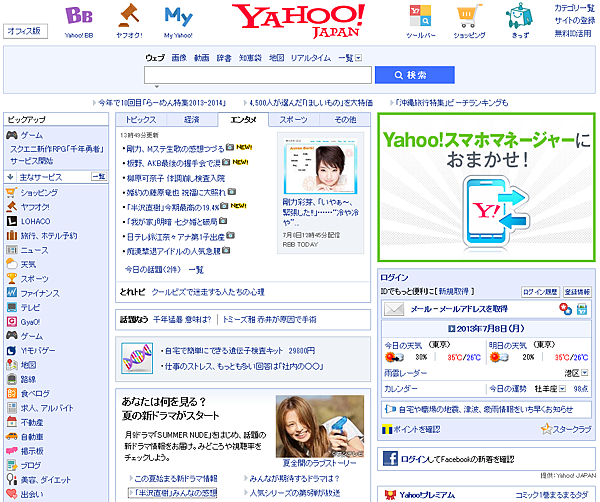The image size is (600, 502).
Task: Select 動画 search type
Action: [x=201, y=58]
